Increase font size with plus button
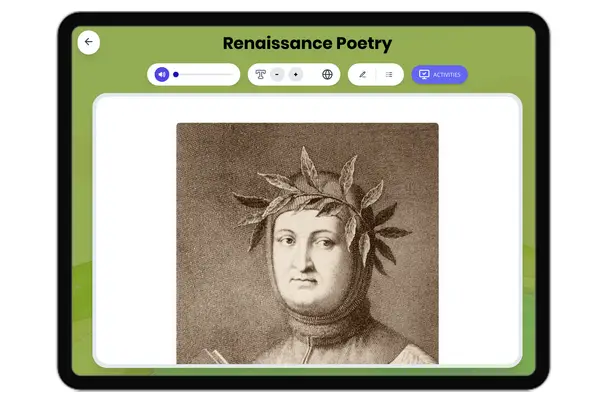Viewport: 600px width, 400px height. pyautogui.click(x=296, y=74)
